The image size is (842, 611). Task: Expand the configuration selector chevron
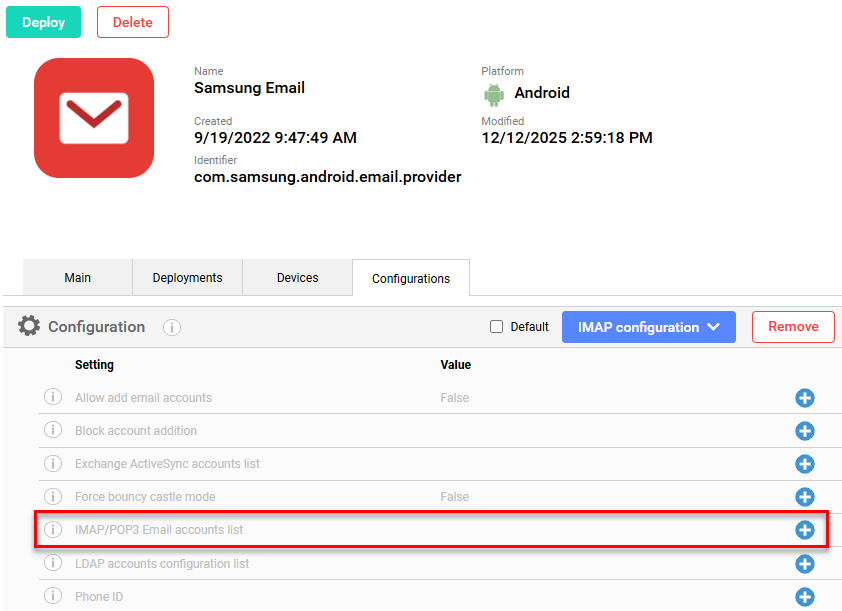click(714, 327)
